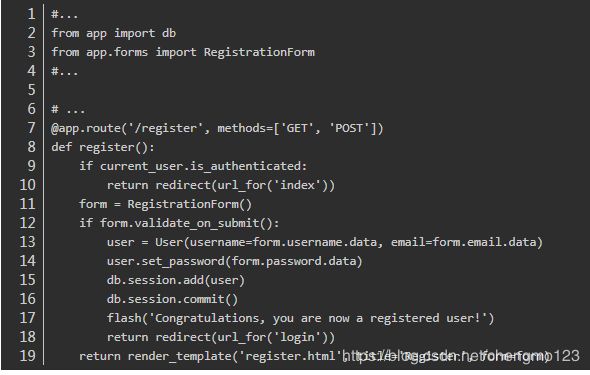
Task: Click line number 7 in the gutter
Action: (32, 128)
